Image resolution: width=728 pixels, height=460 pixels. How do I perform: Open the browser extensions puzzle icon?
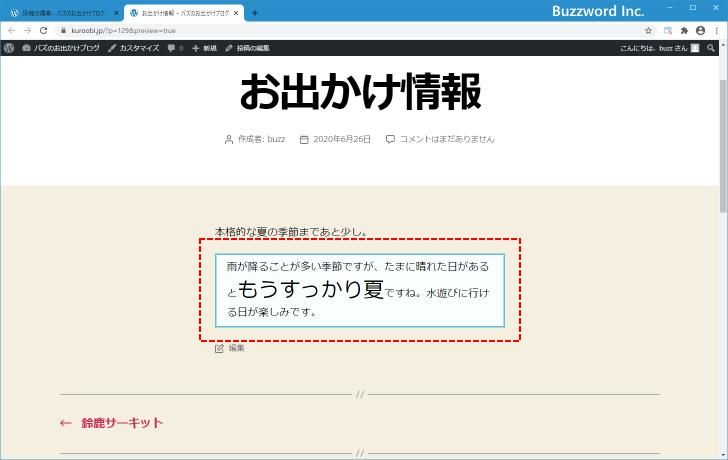point(684,31)
